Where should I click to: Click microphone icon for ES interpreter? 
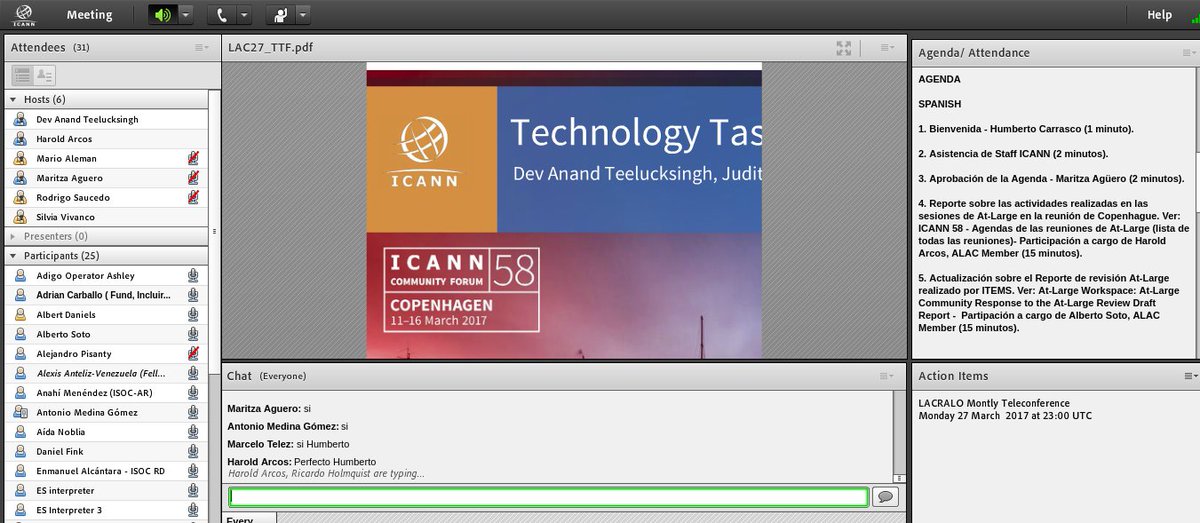coord(193,491)
